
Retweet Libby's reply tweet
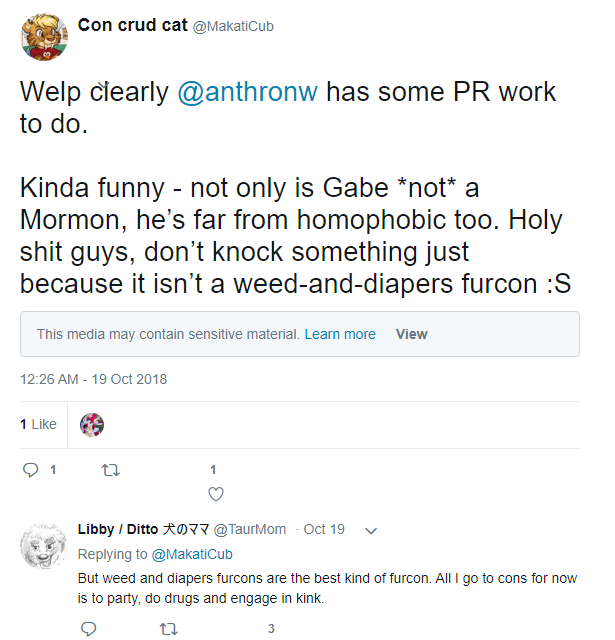169,629
